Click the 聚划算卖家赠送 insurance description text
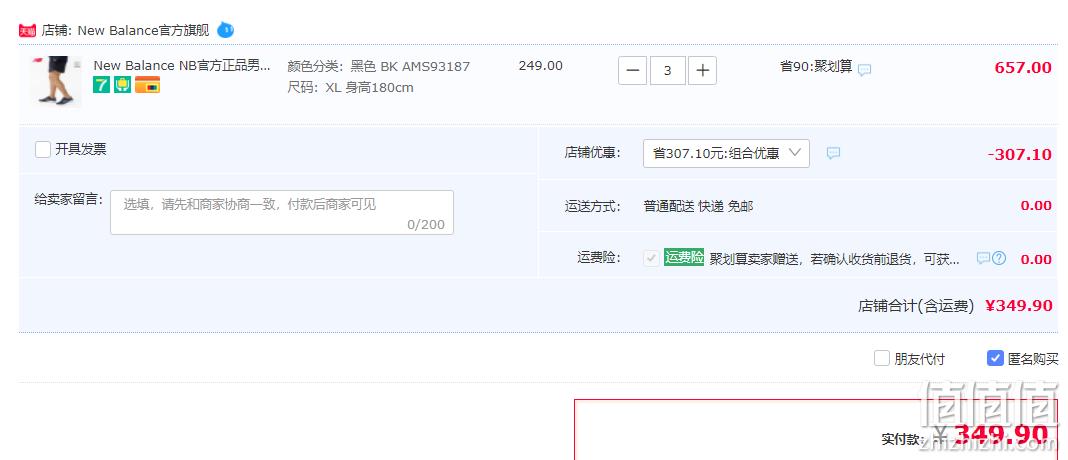Image resolution: width=1068 pixels, height=460 pixels. pyautogui.click(x=834, y=259)
